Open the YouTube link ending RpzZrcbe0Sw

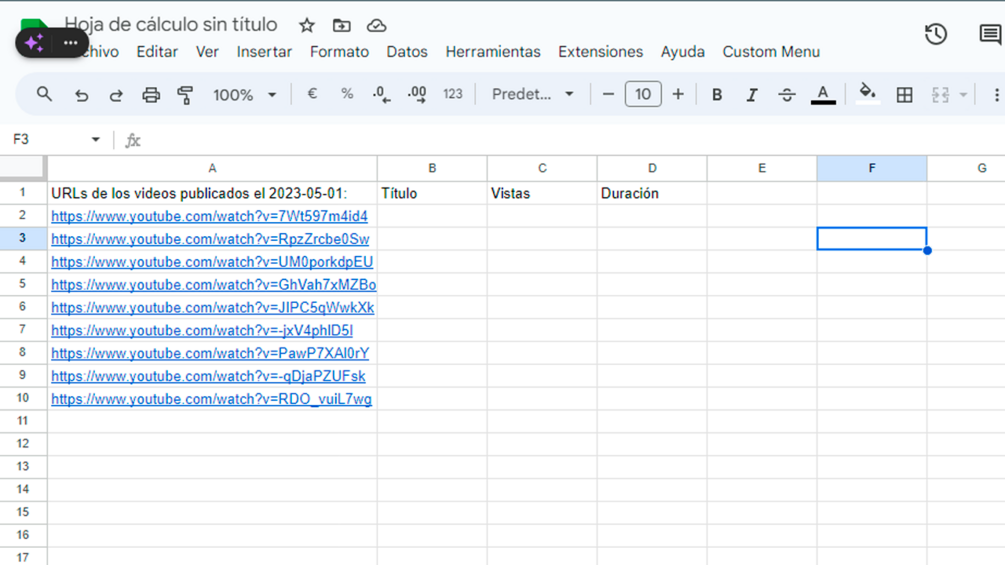coord(210,239)
